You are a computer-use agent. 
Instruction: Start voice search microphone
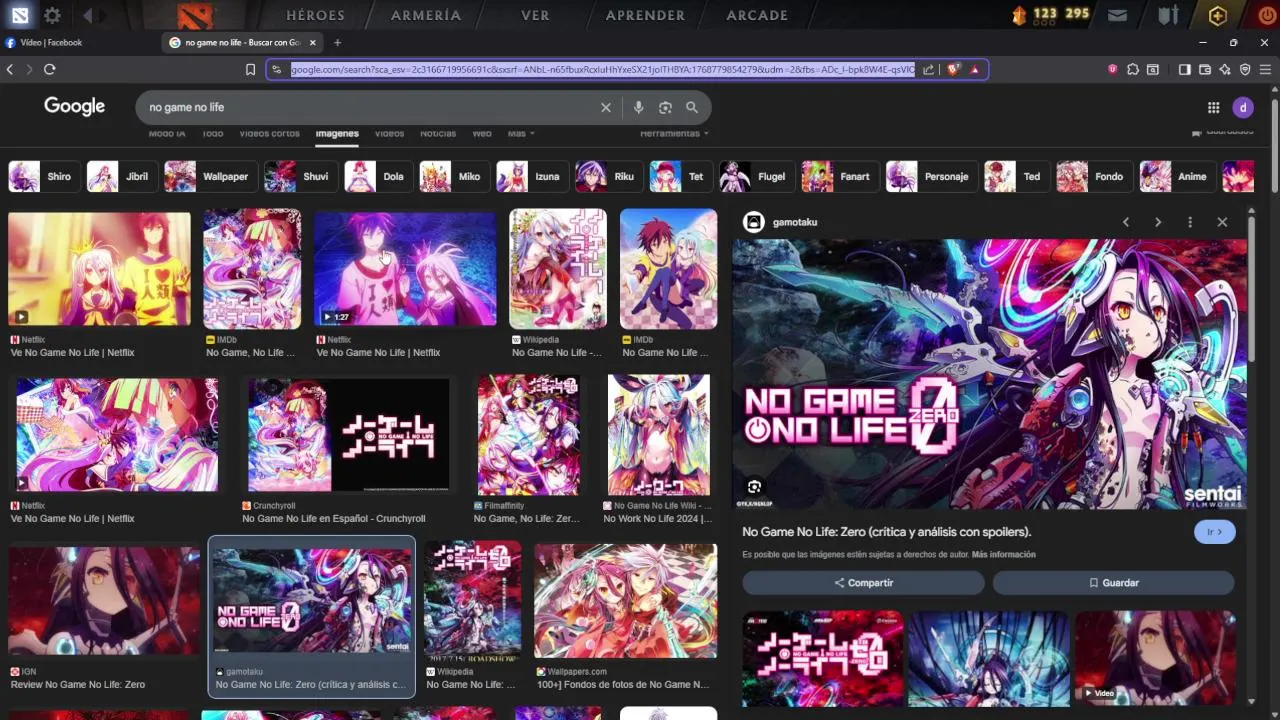638,107
